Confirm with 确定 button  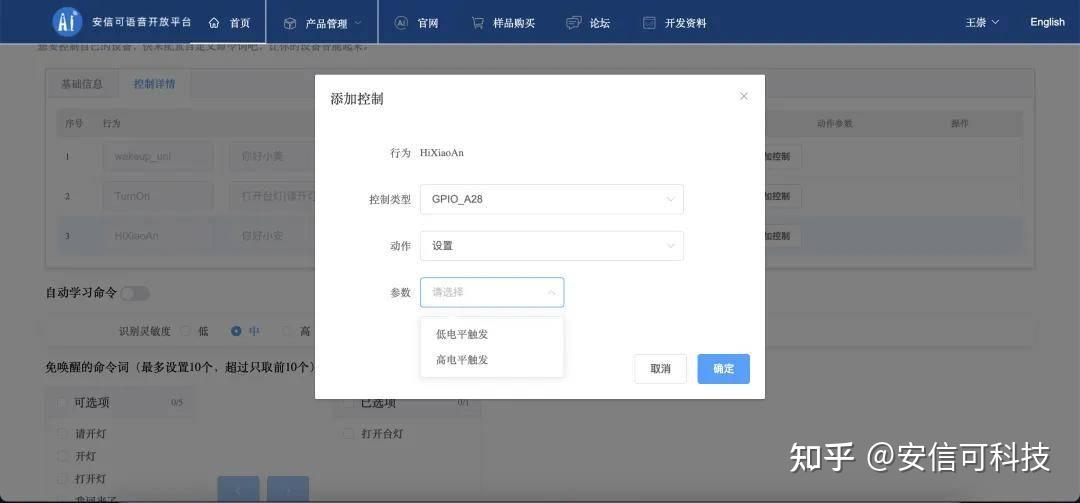coord(723,369)
